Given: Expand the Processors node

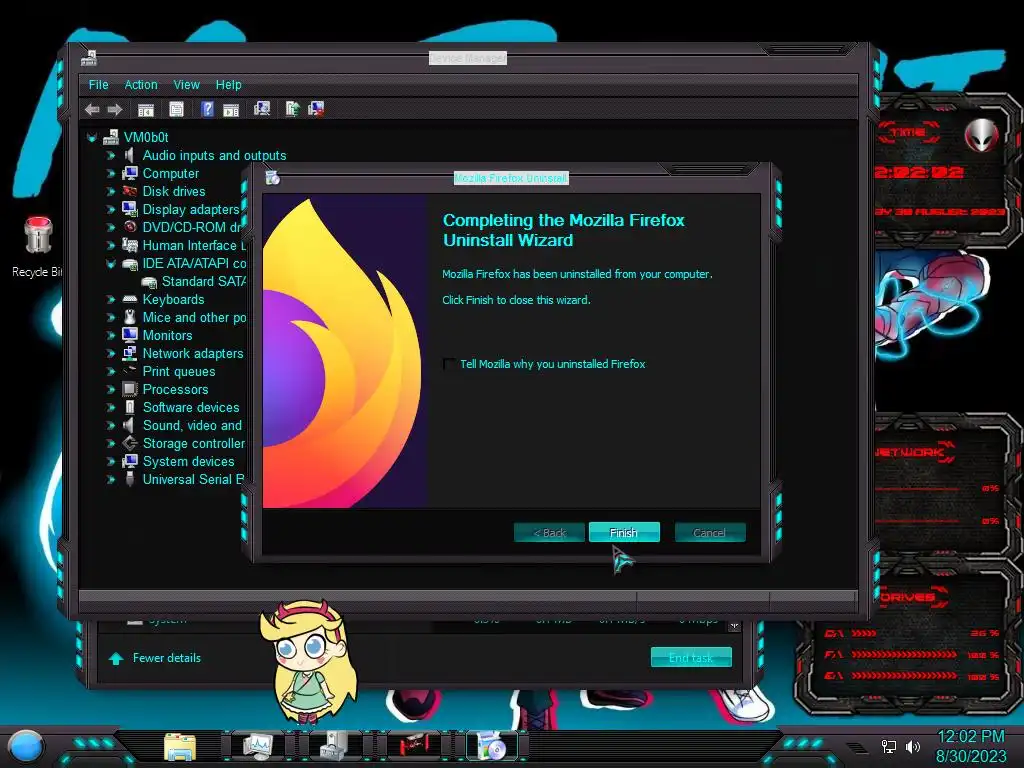Looking at the screenshot, I should pos(110,389).
